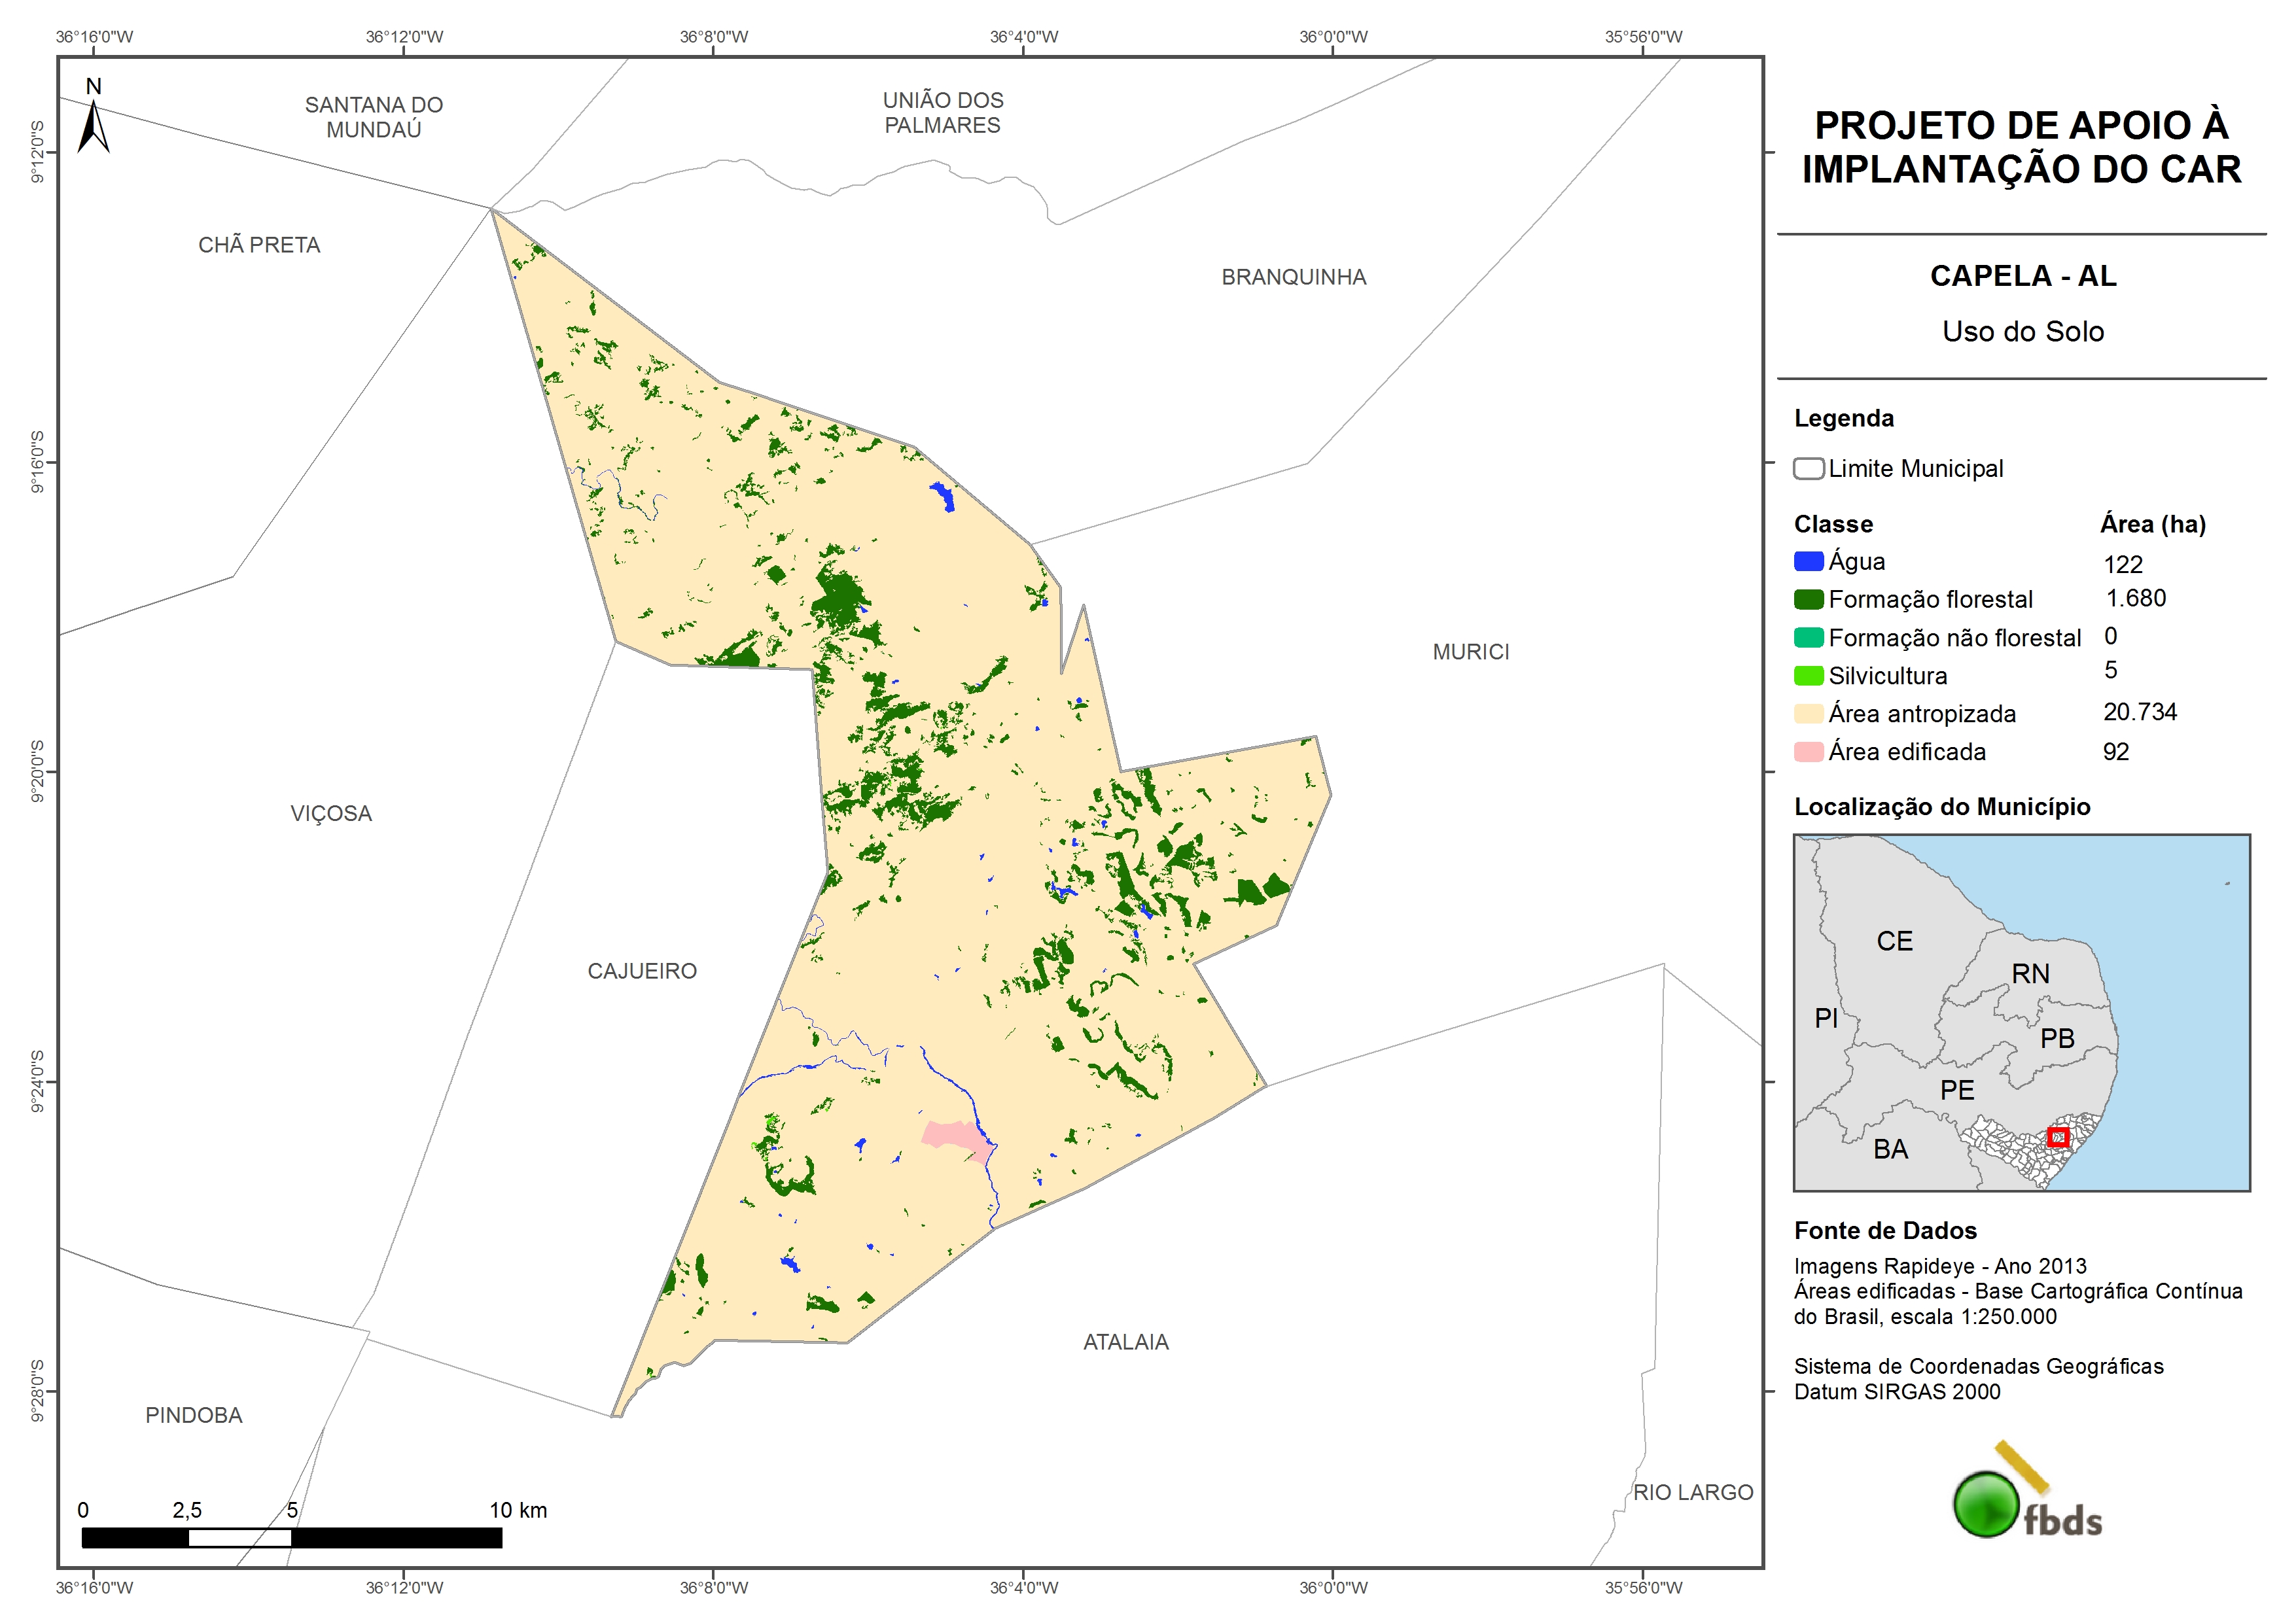Click the red locator square in inset map
This screenshot has height=1623, width=2296.
[2058, 1137]
